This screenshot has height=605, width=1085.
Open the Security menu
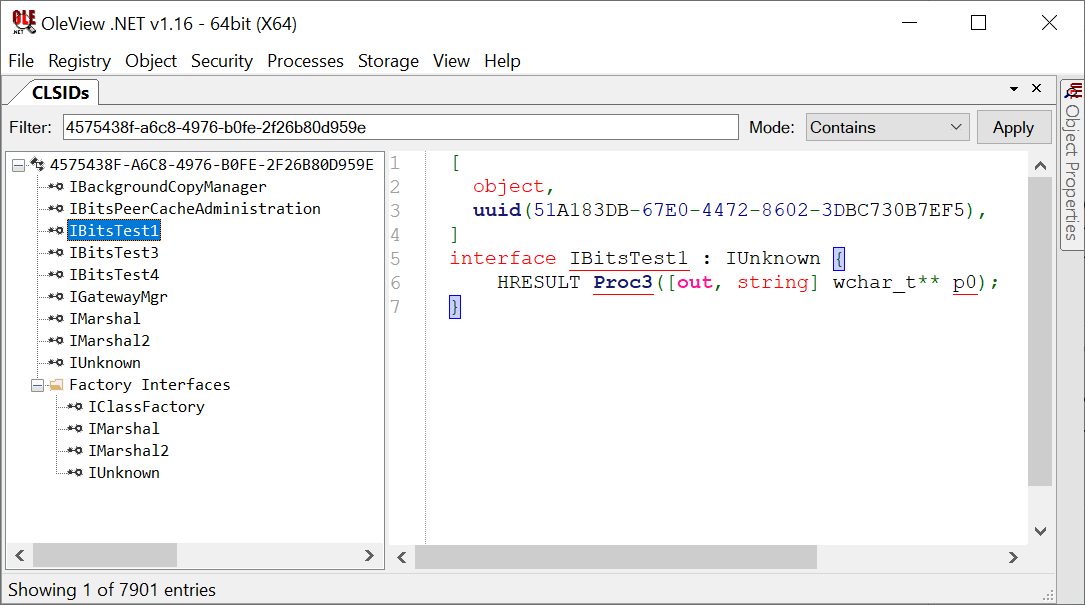point(221,61)
